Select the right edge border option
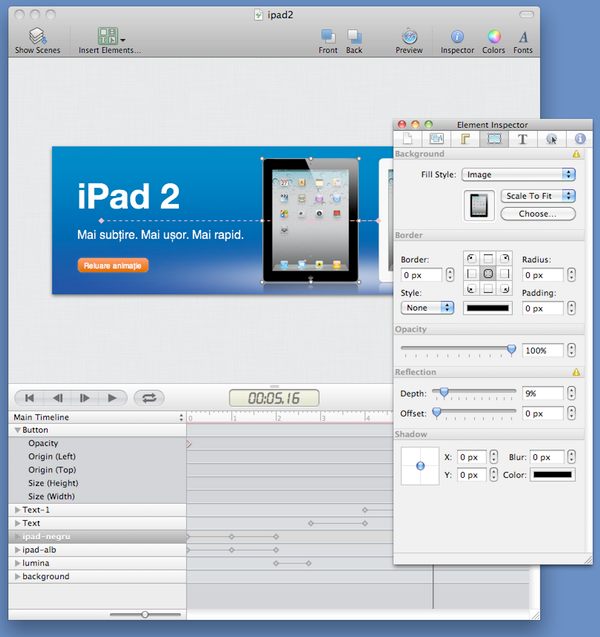Viewport: 600px width, 637px height. (x=505, y=273)
